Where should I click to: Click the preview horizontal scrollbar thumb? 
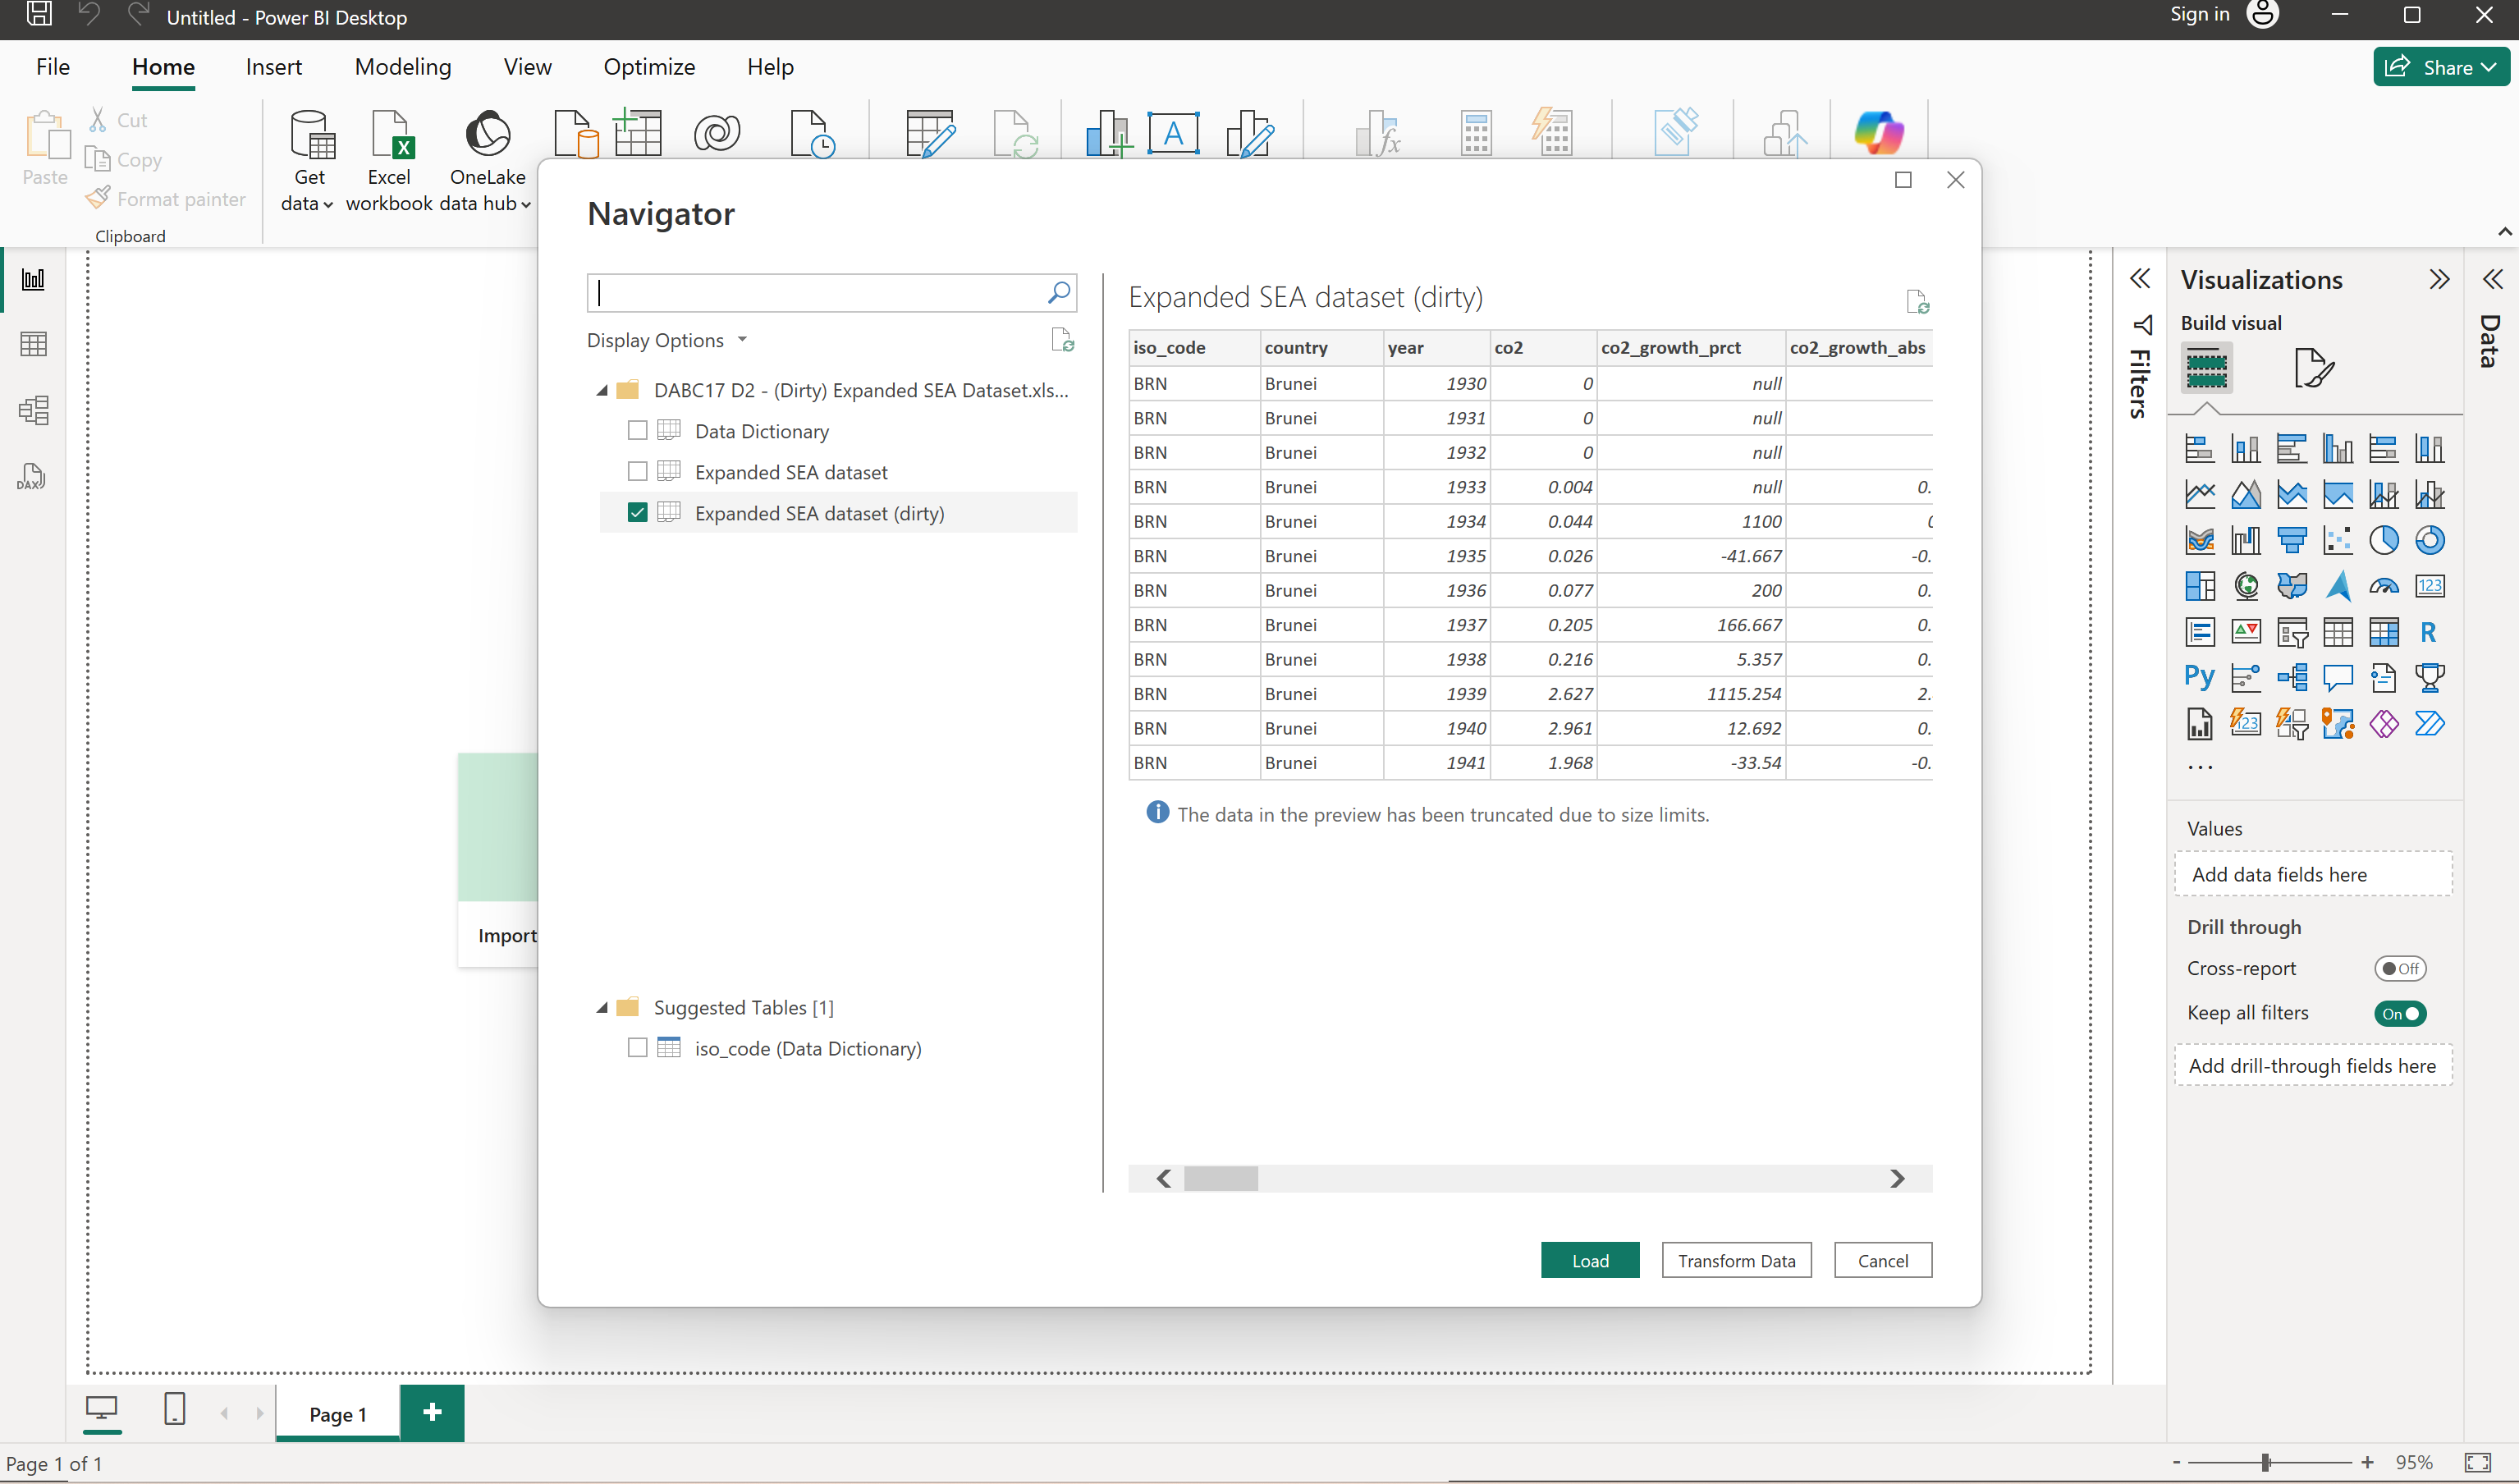[x=1221, y=1178]
